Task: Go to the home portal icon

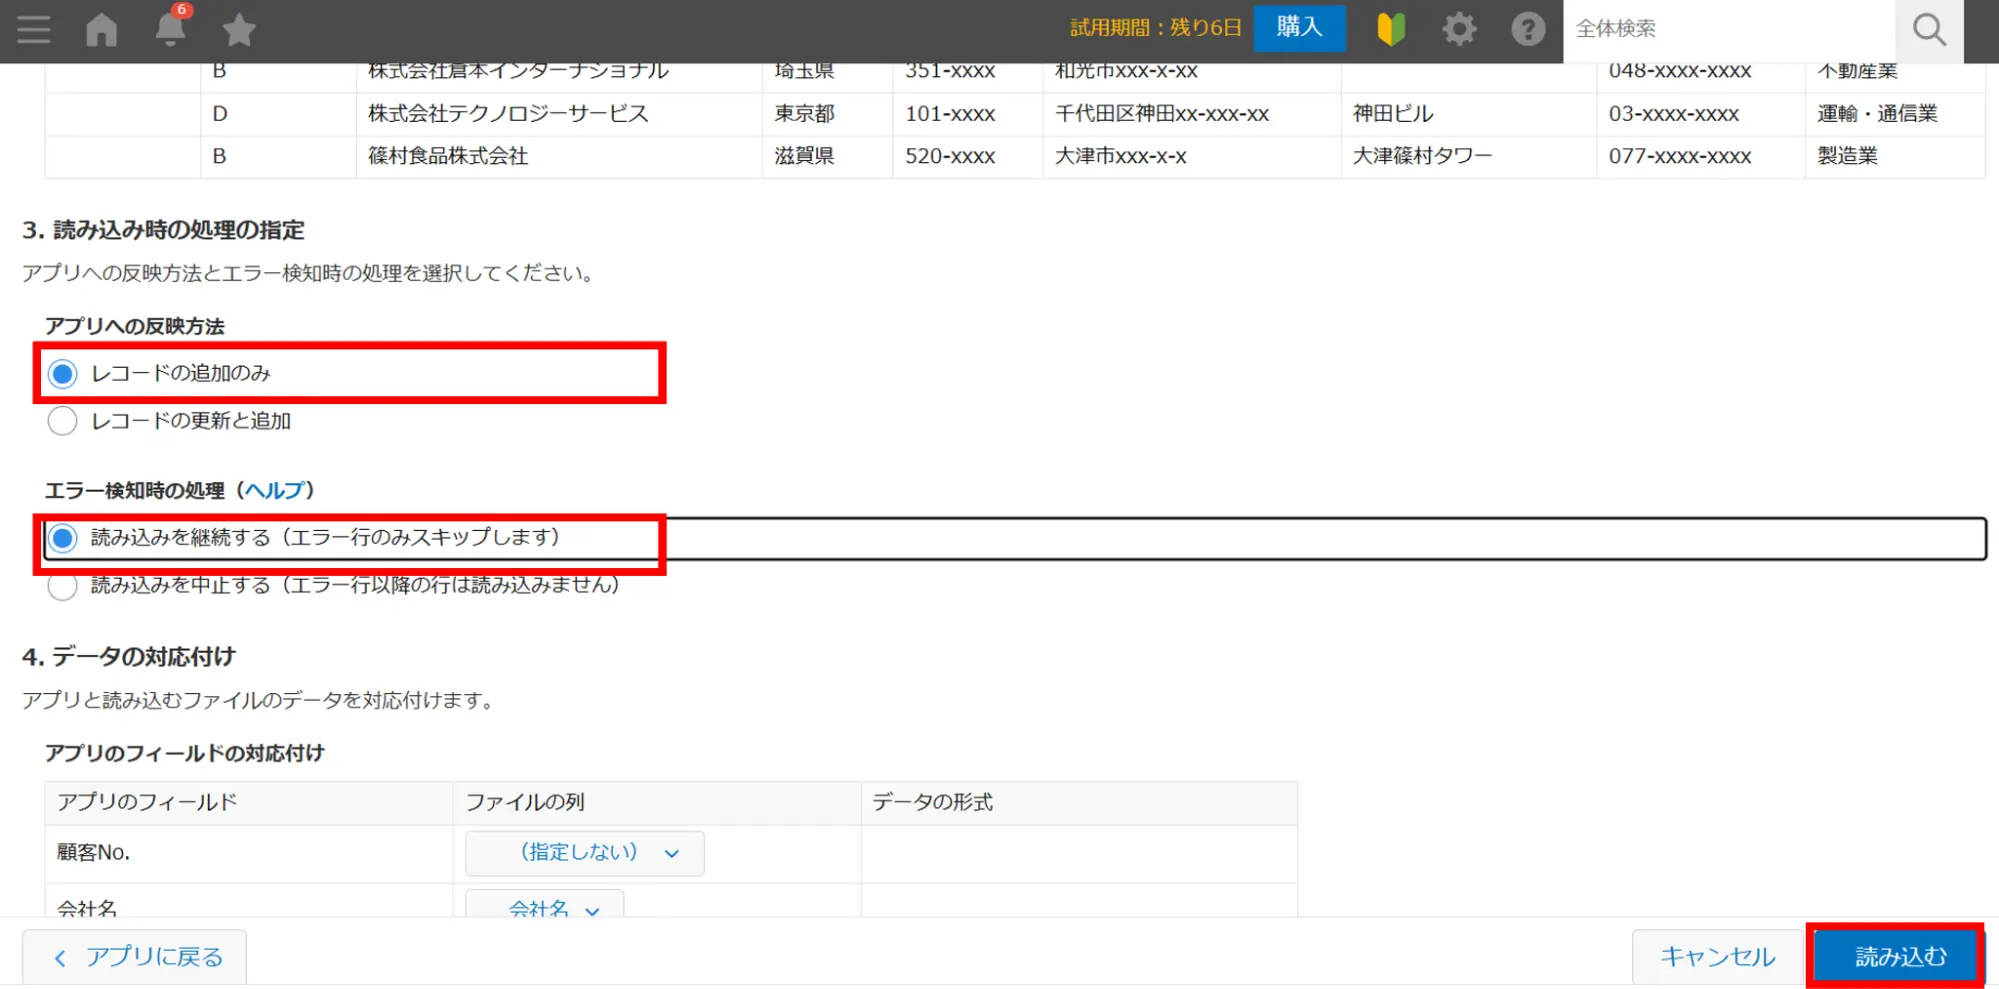Action: pyautogui.click(x=101, y=30)
